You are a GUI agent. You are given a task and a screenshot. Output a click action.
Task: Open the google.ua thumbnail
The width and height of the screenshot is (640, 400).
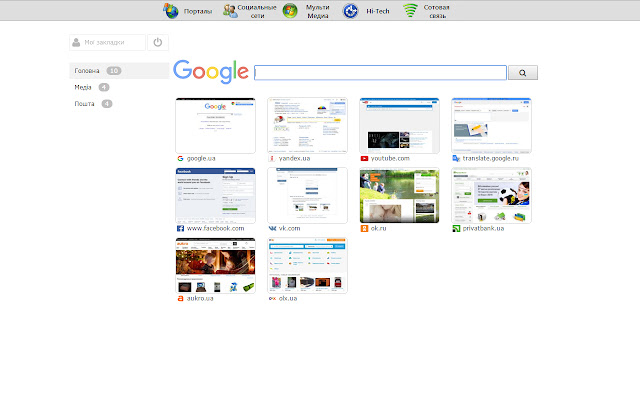pos(216,126)
